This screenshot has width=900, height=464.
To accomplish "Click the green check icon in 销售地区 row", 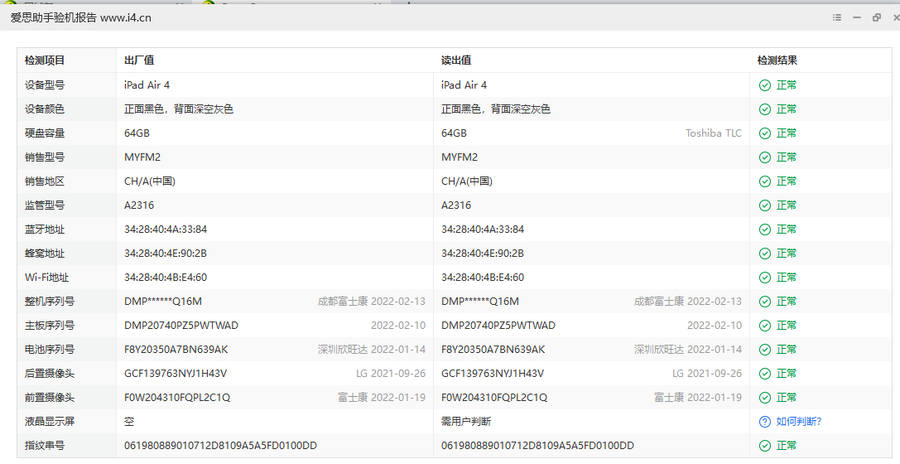I will click(x=765, y=181).
